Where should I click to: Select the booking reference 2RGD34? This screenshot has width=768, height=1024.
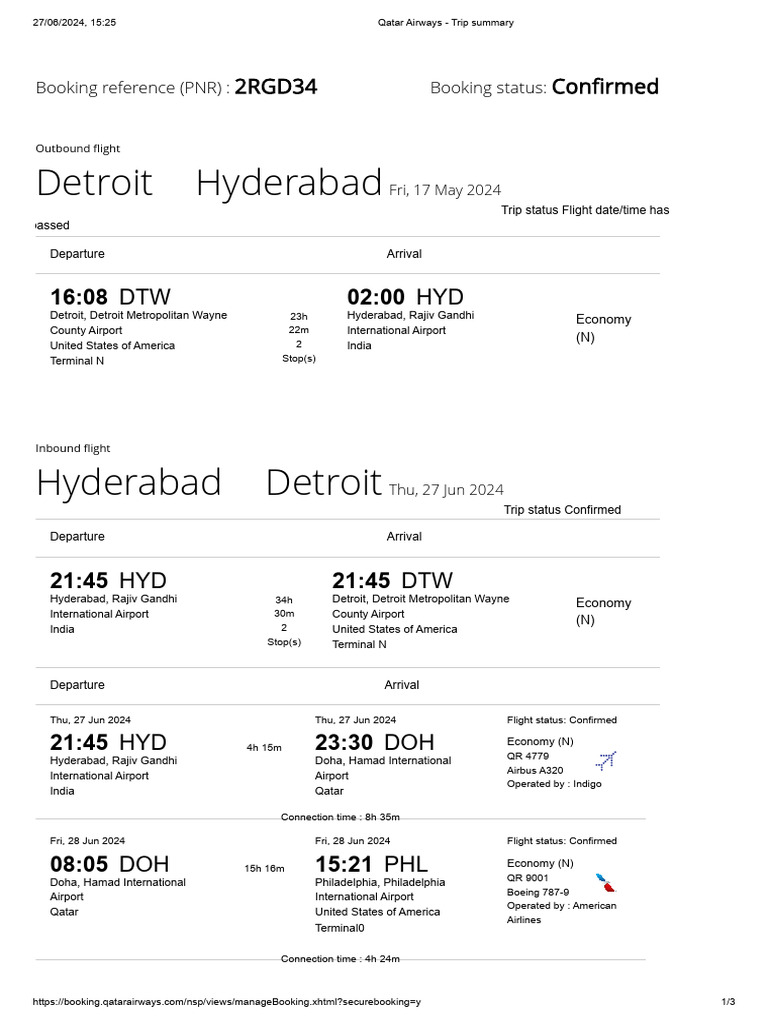(276, 87)
